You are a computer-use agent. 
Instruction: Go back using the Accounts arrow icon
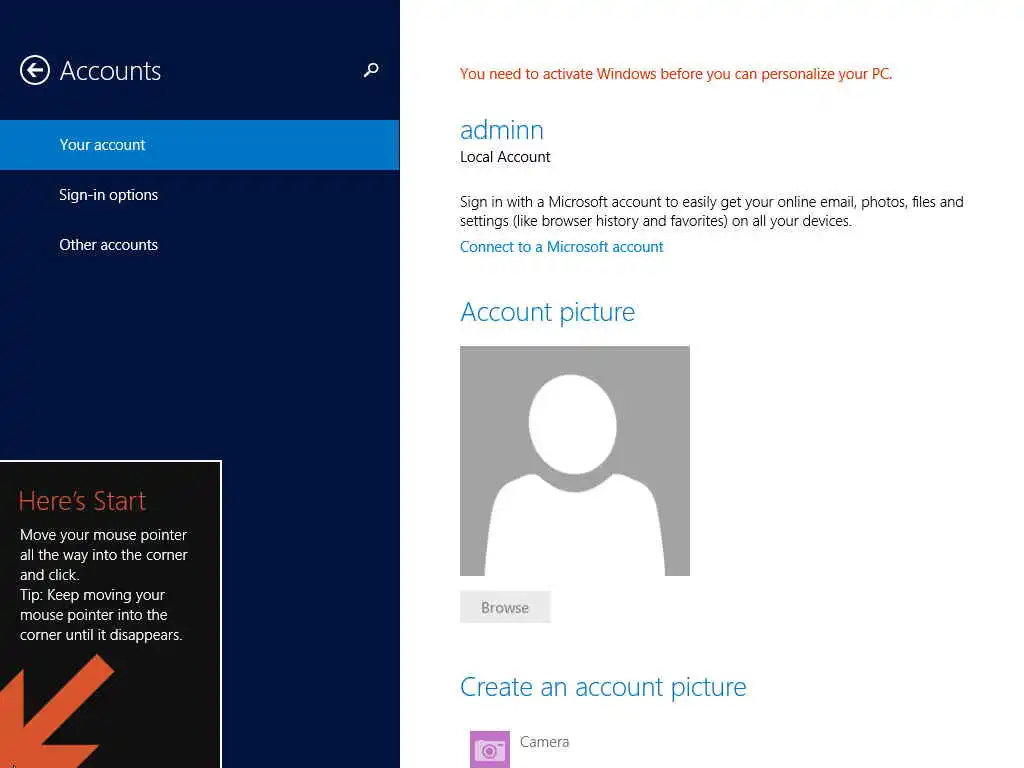(x=35, y=70)
